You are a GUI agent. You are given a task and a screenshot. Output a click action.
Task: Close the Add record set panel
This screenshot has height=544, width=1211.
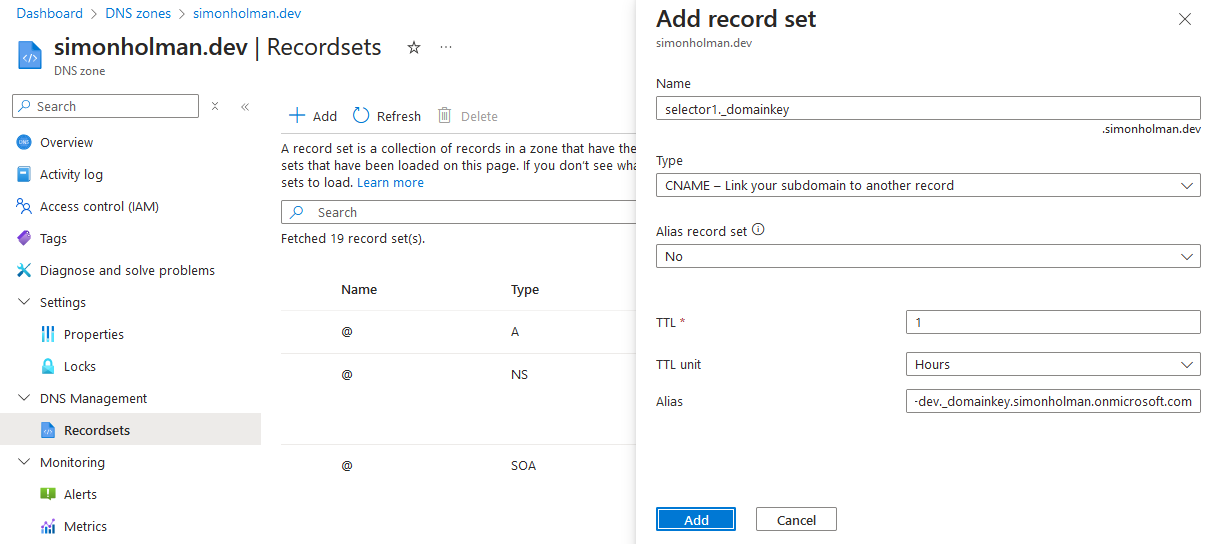pos(1185,19)
